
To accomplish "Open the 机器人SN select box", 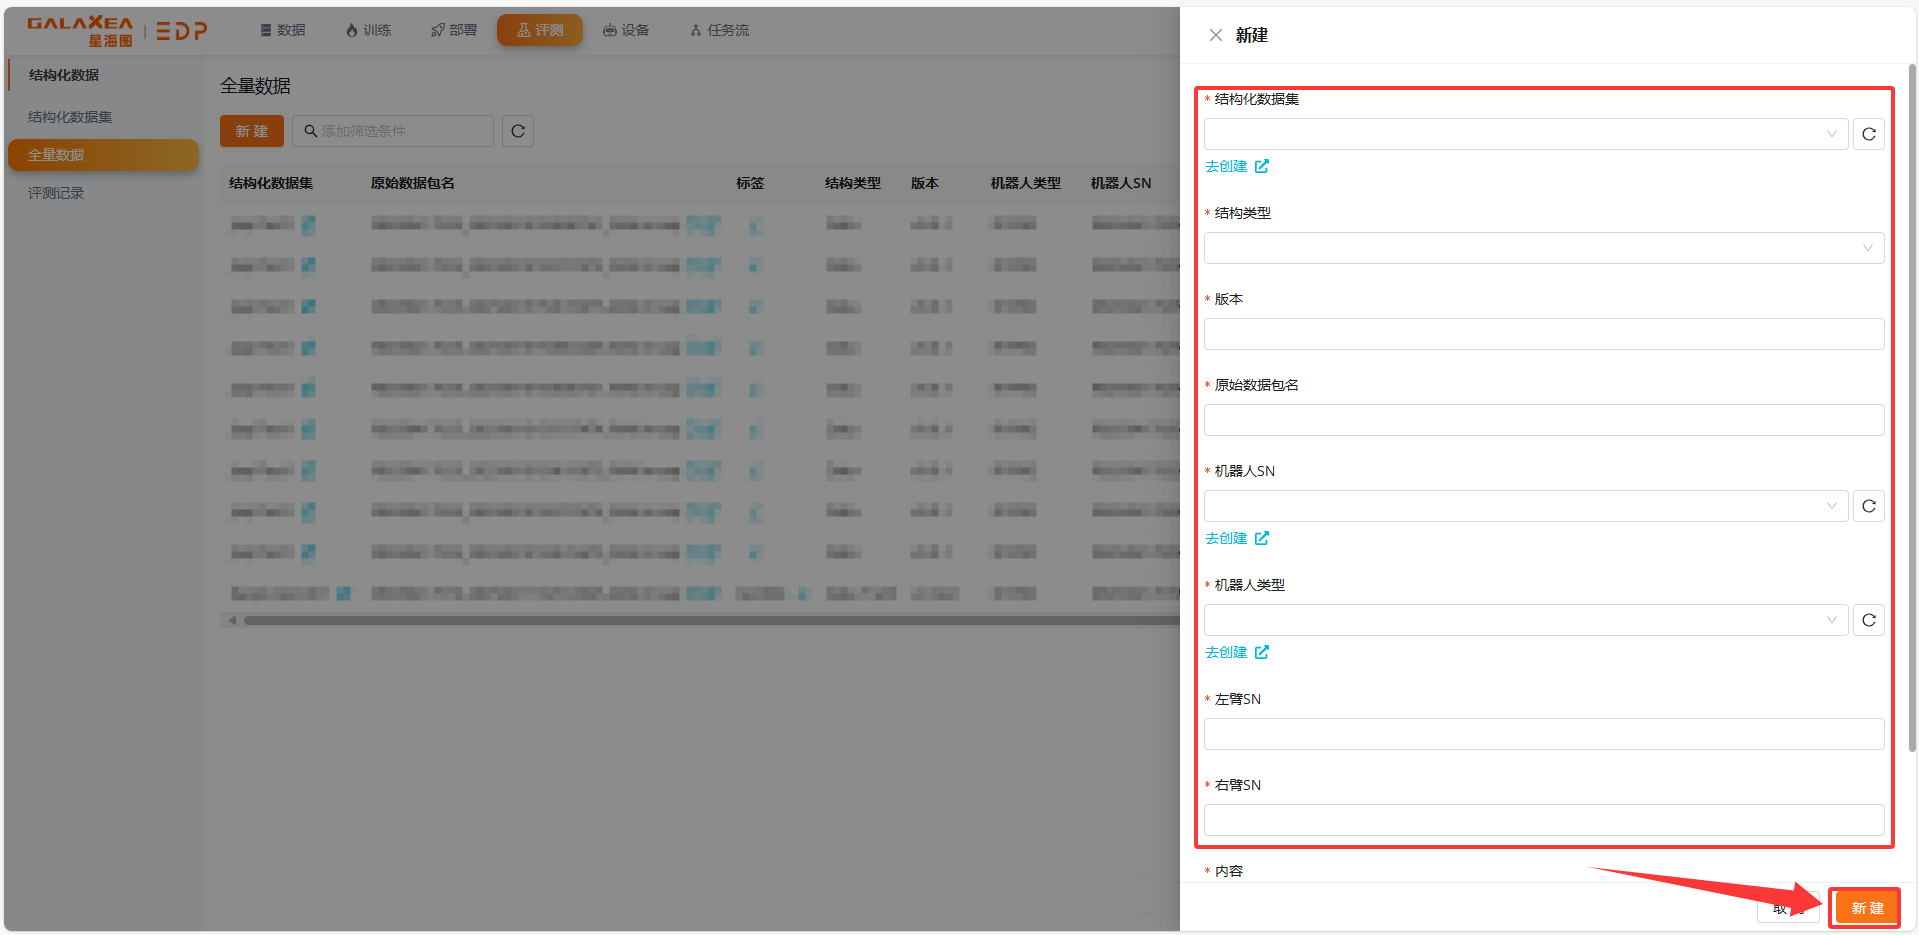I will [x=1525, y=506].
